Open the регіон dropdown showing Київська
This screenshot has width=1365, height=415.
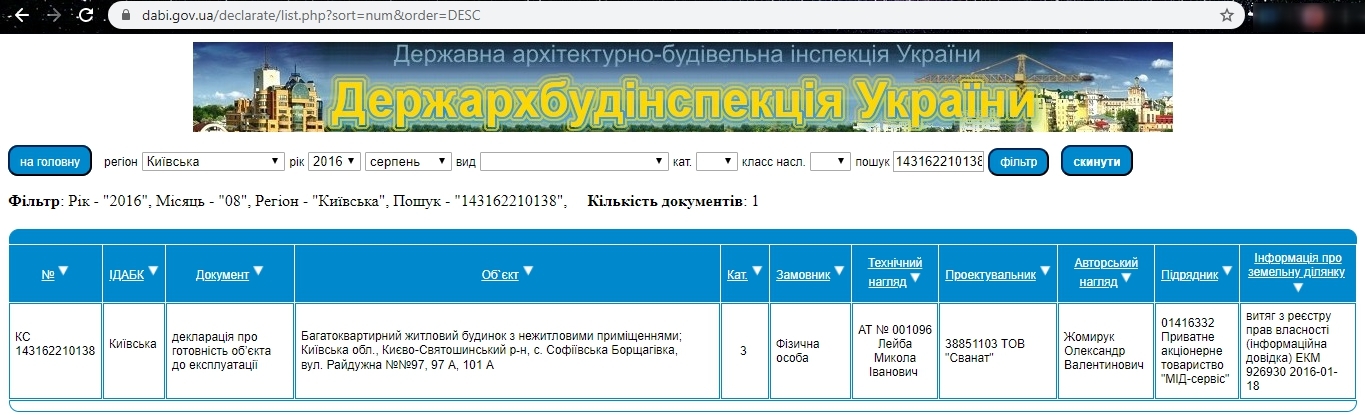(213, 161)
